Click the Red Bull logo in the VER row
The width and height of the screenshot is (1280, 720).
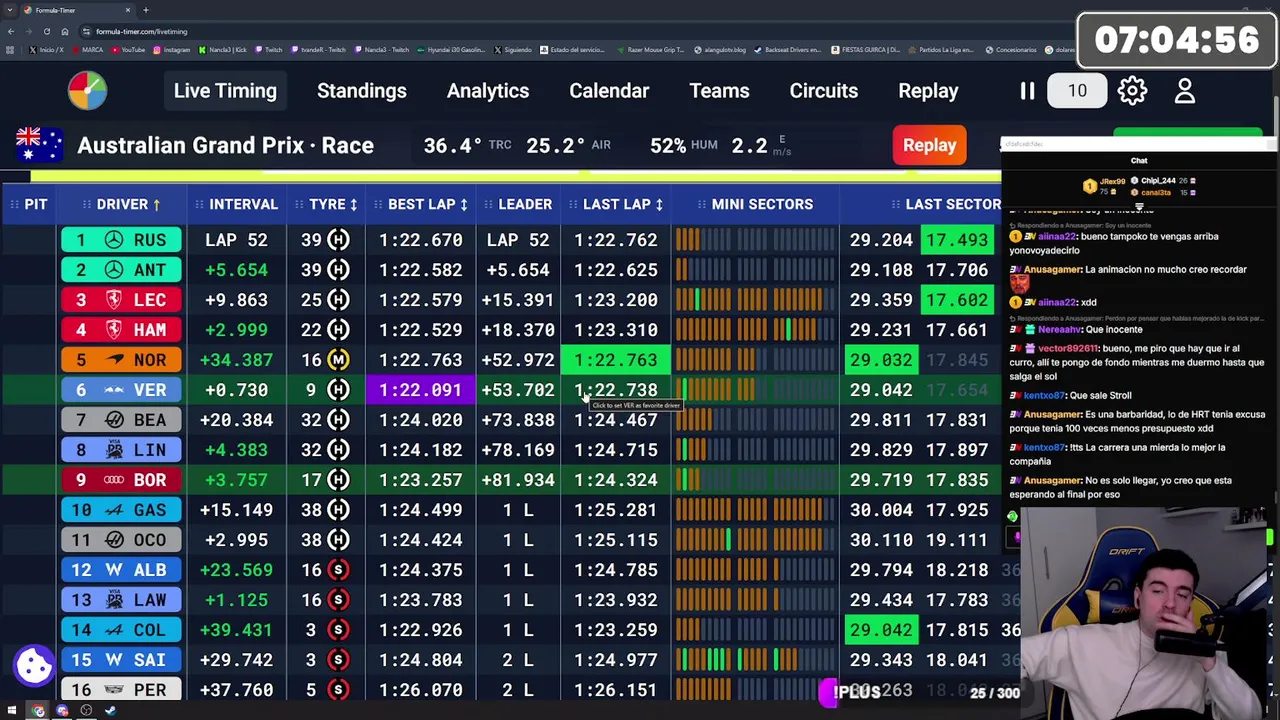click(x=115, y=390)
